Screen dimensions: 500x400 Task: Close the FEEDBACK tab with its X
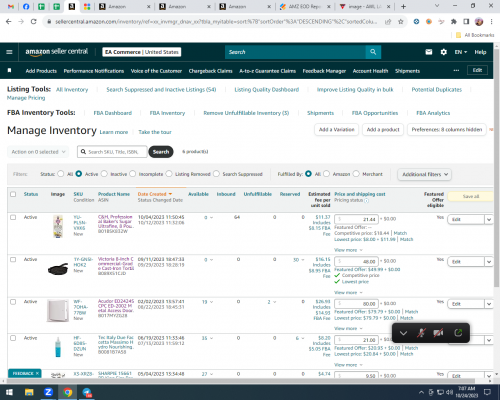click(x=37, y=373)
